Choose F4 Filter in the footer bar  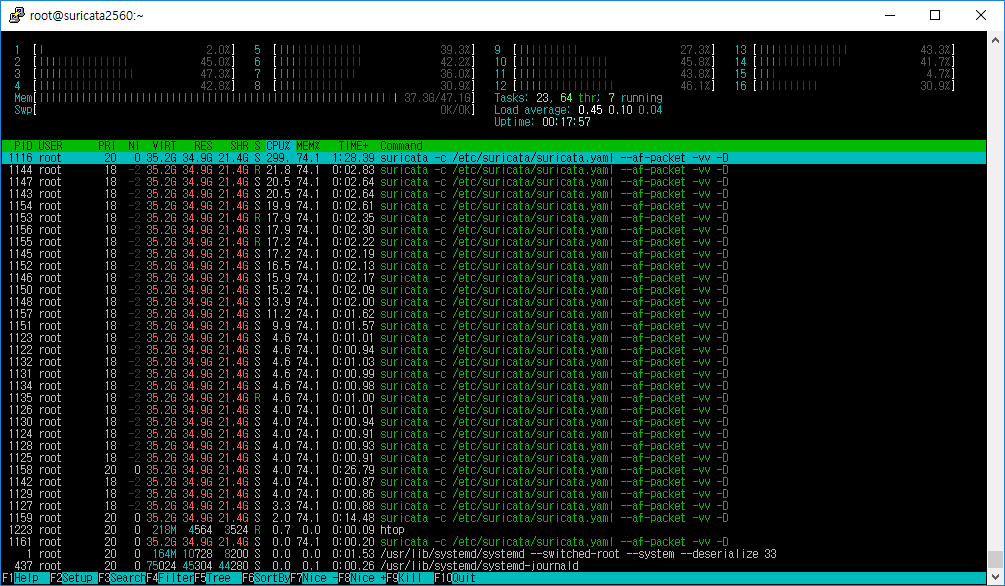170,578
